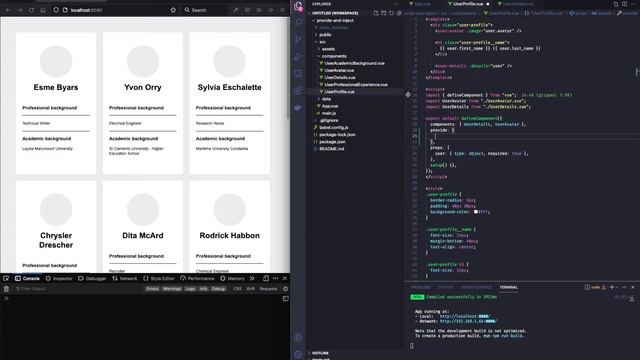640x360 pixels.
Task: Switch to the Inspector devtools tab
Action: 59,278
